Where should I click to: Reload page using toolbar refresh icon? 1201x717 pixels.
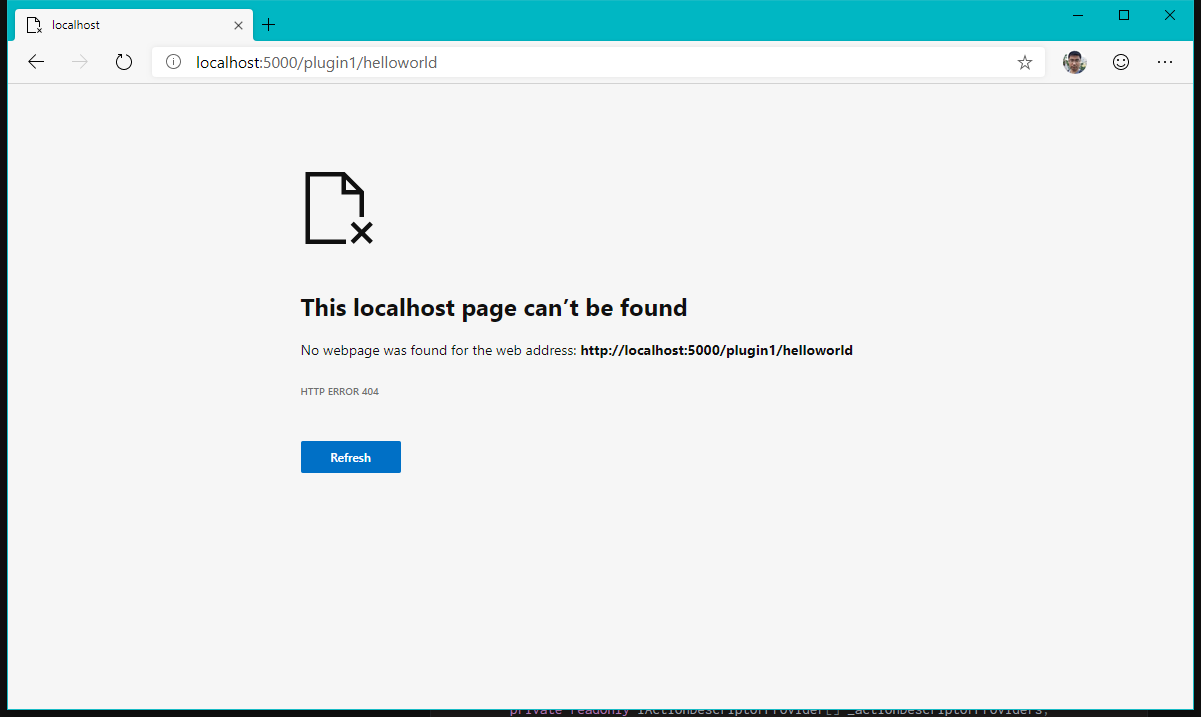tap(124, 62)
